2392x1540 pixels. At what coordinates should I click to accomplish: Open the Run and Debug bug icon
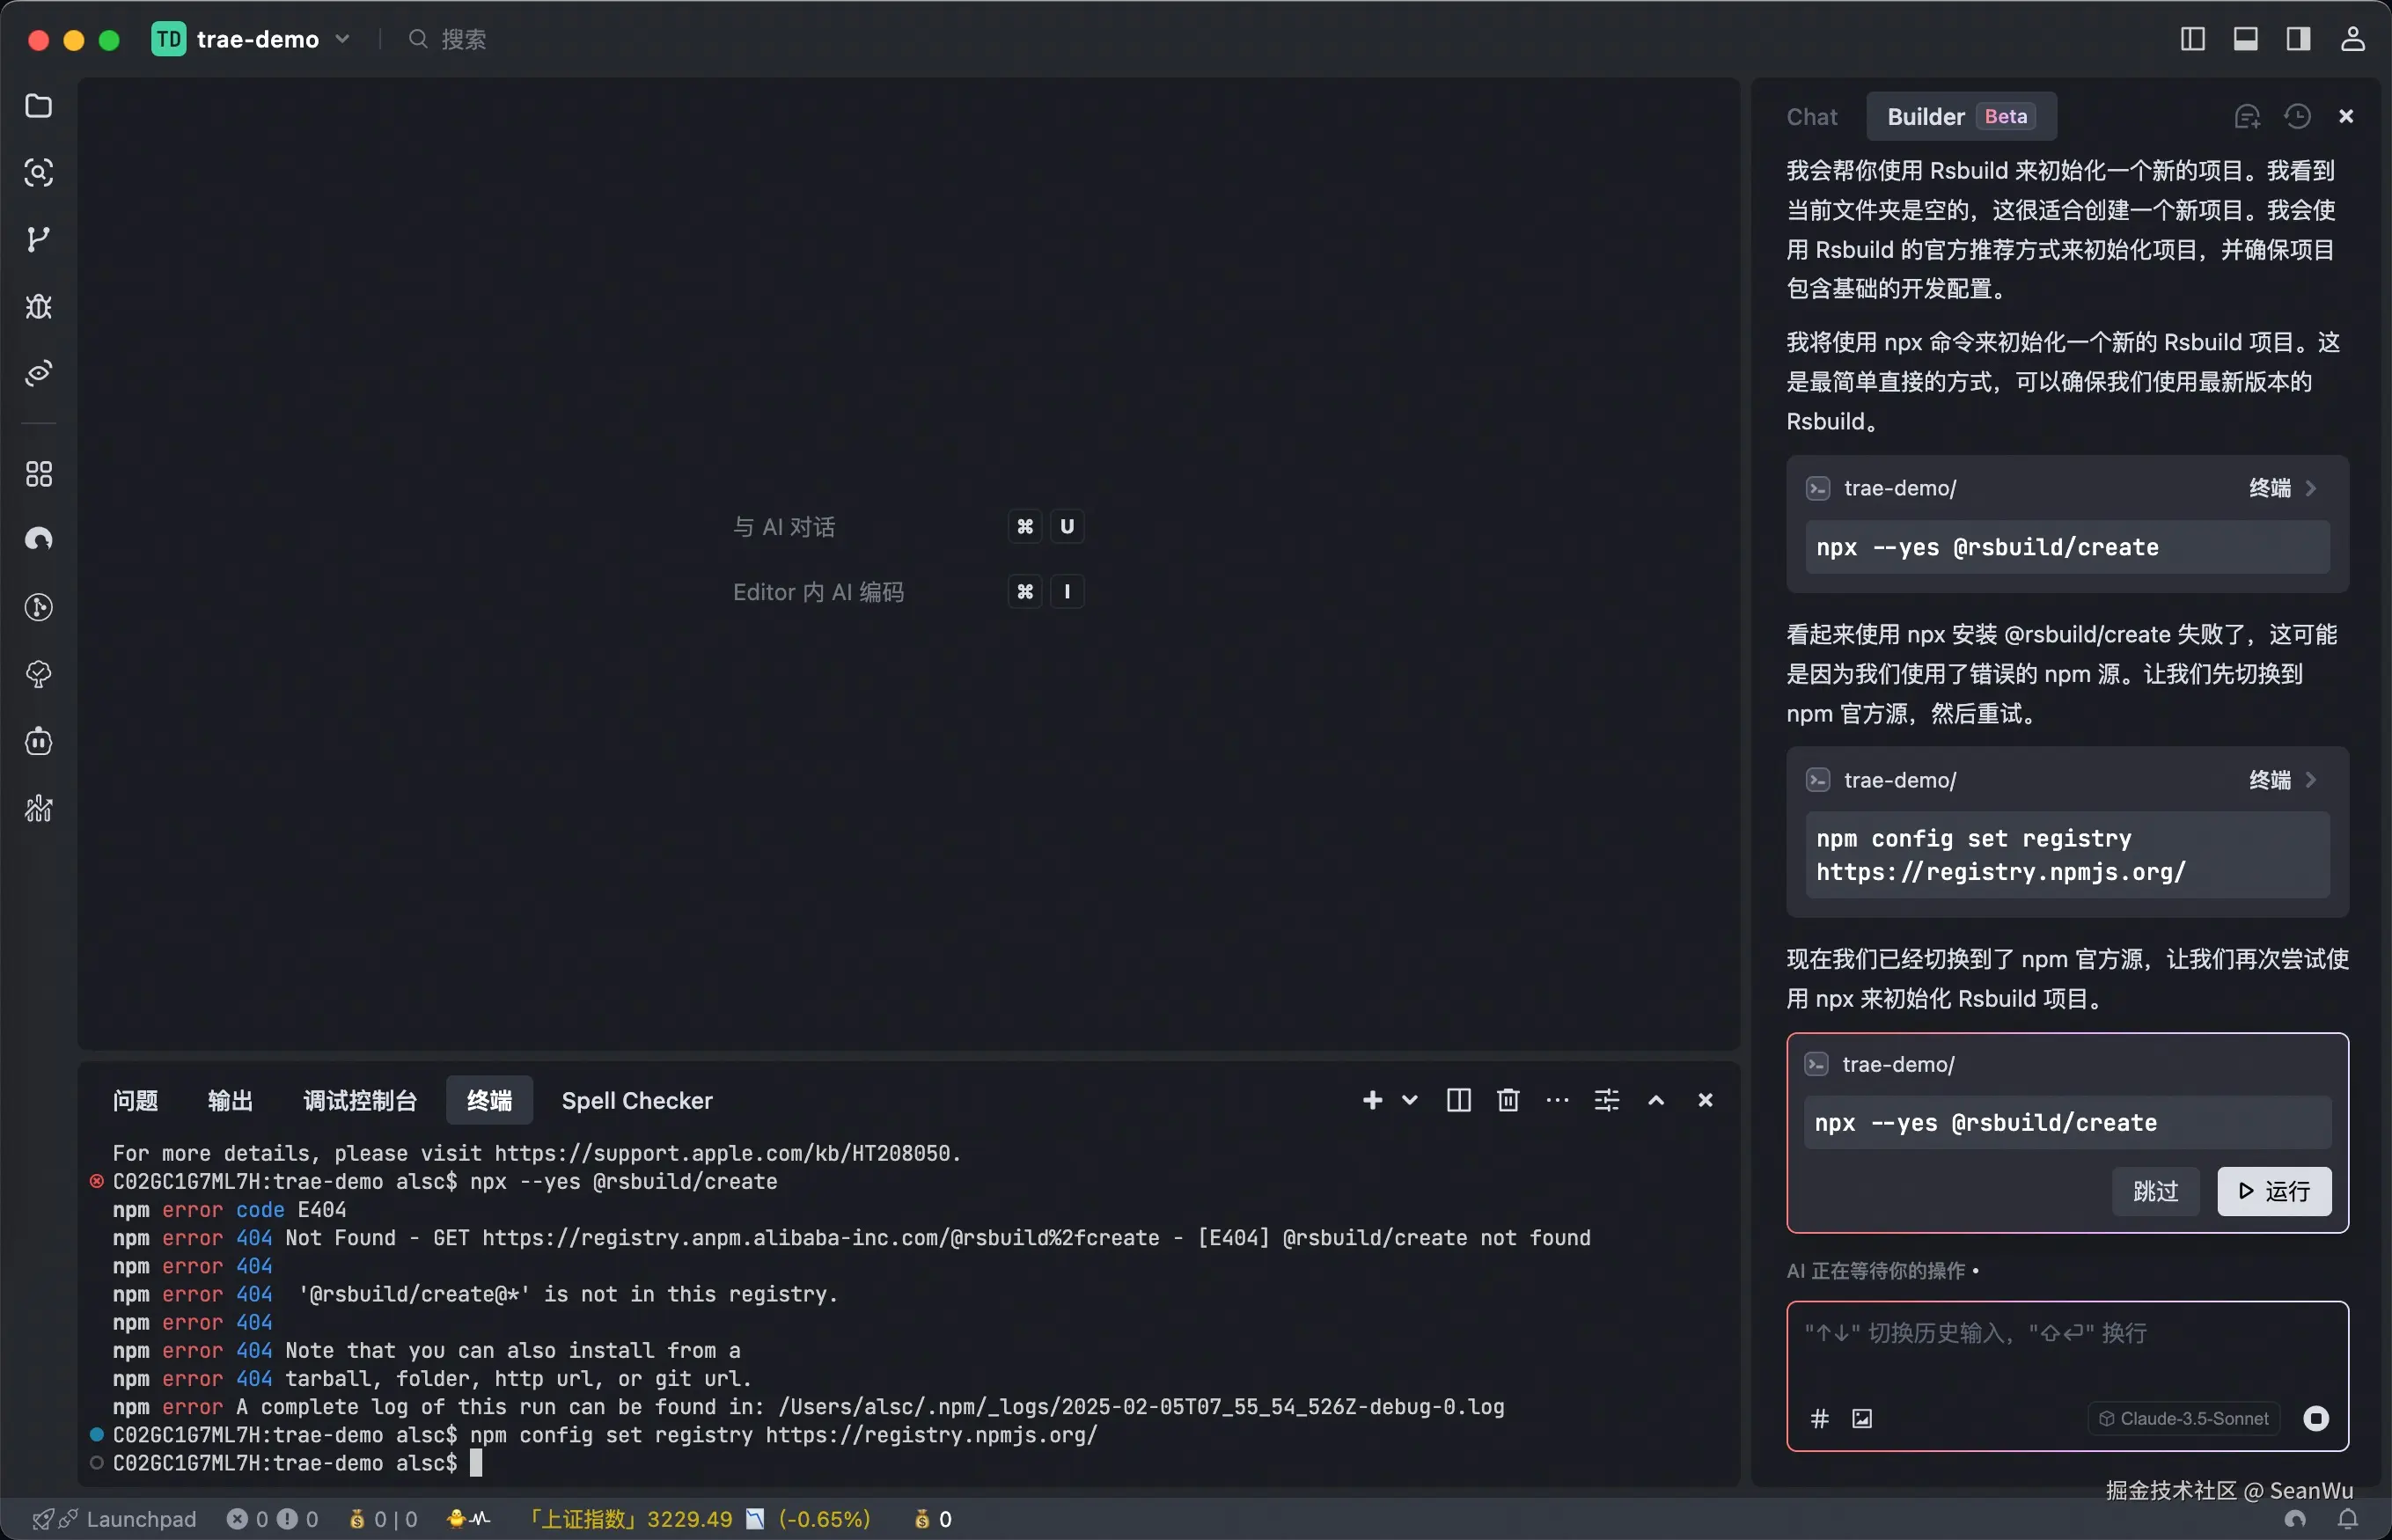click(x=38, y=306)
